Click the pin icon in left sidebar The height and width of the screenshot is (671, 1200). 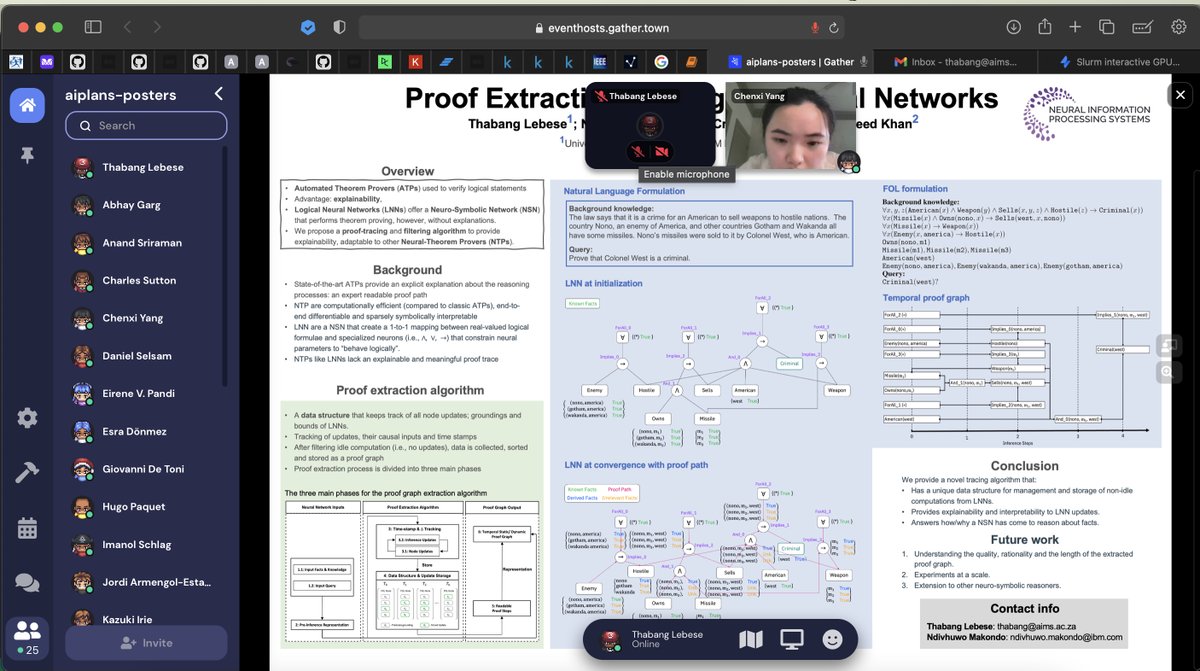click(x=27, y=155)
